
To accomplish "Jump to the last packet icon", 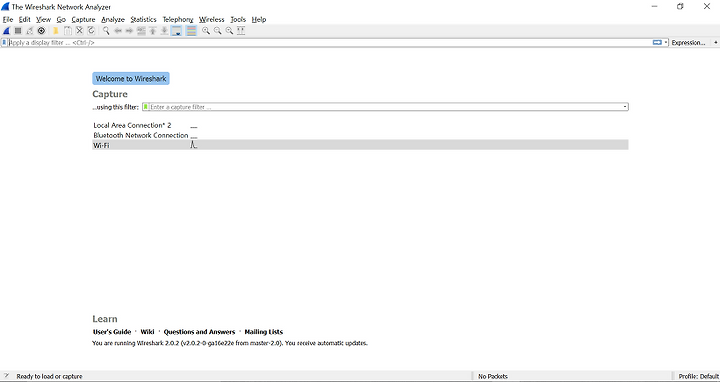I will click(164, 31).
